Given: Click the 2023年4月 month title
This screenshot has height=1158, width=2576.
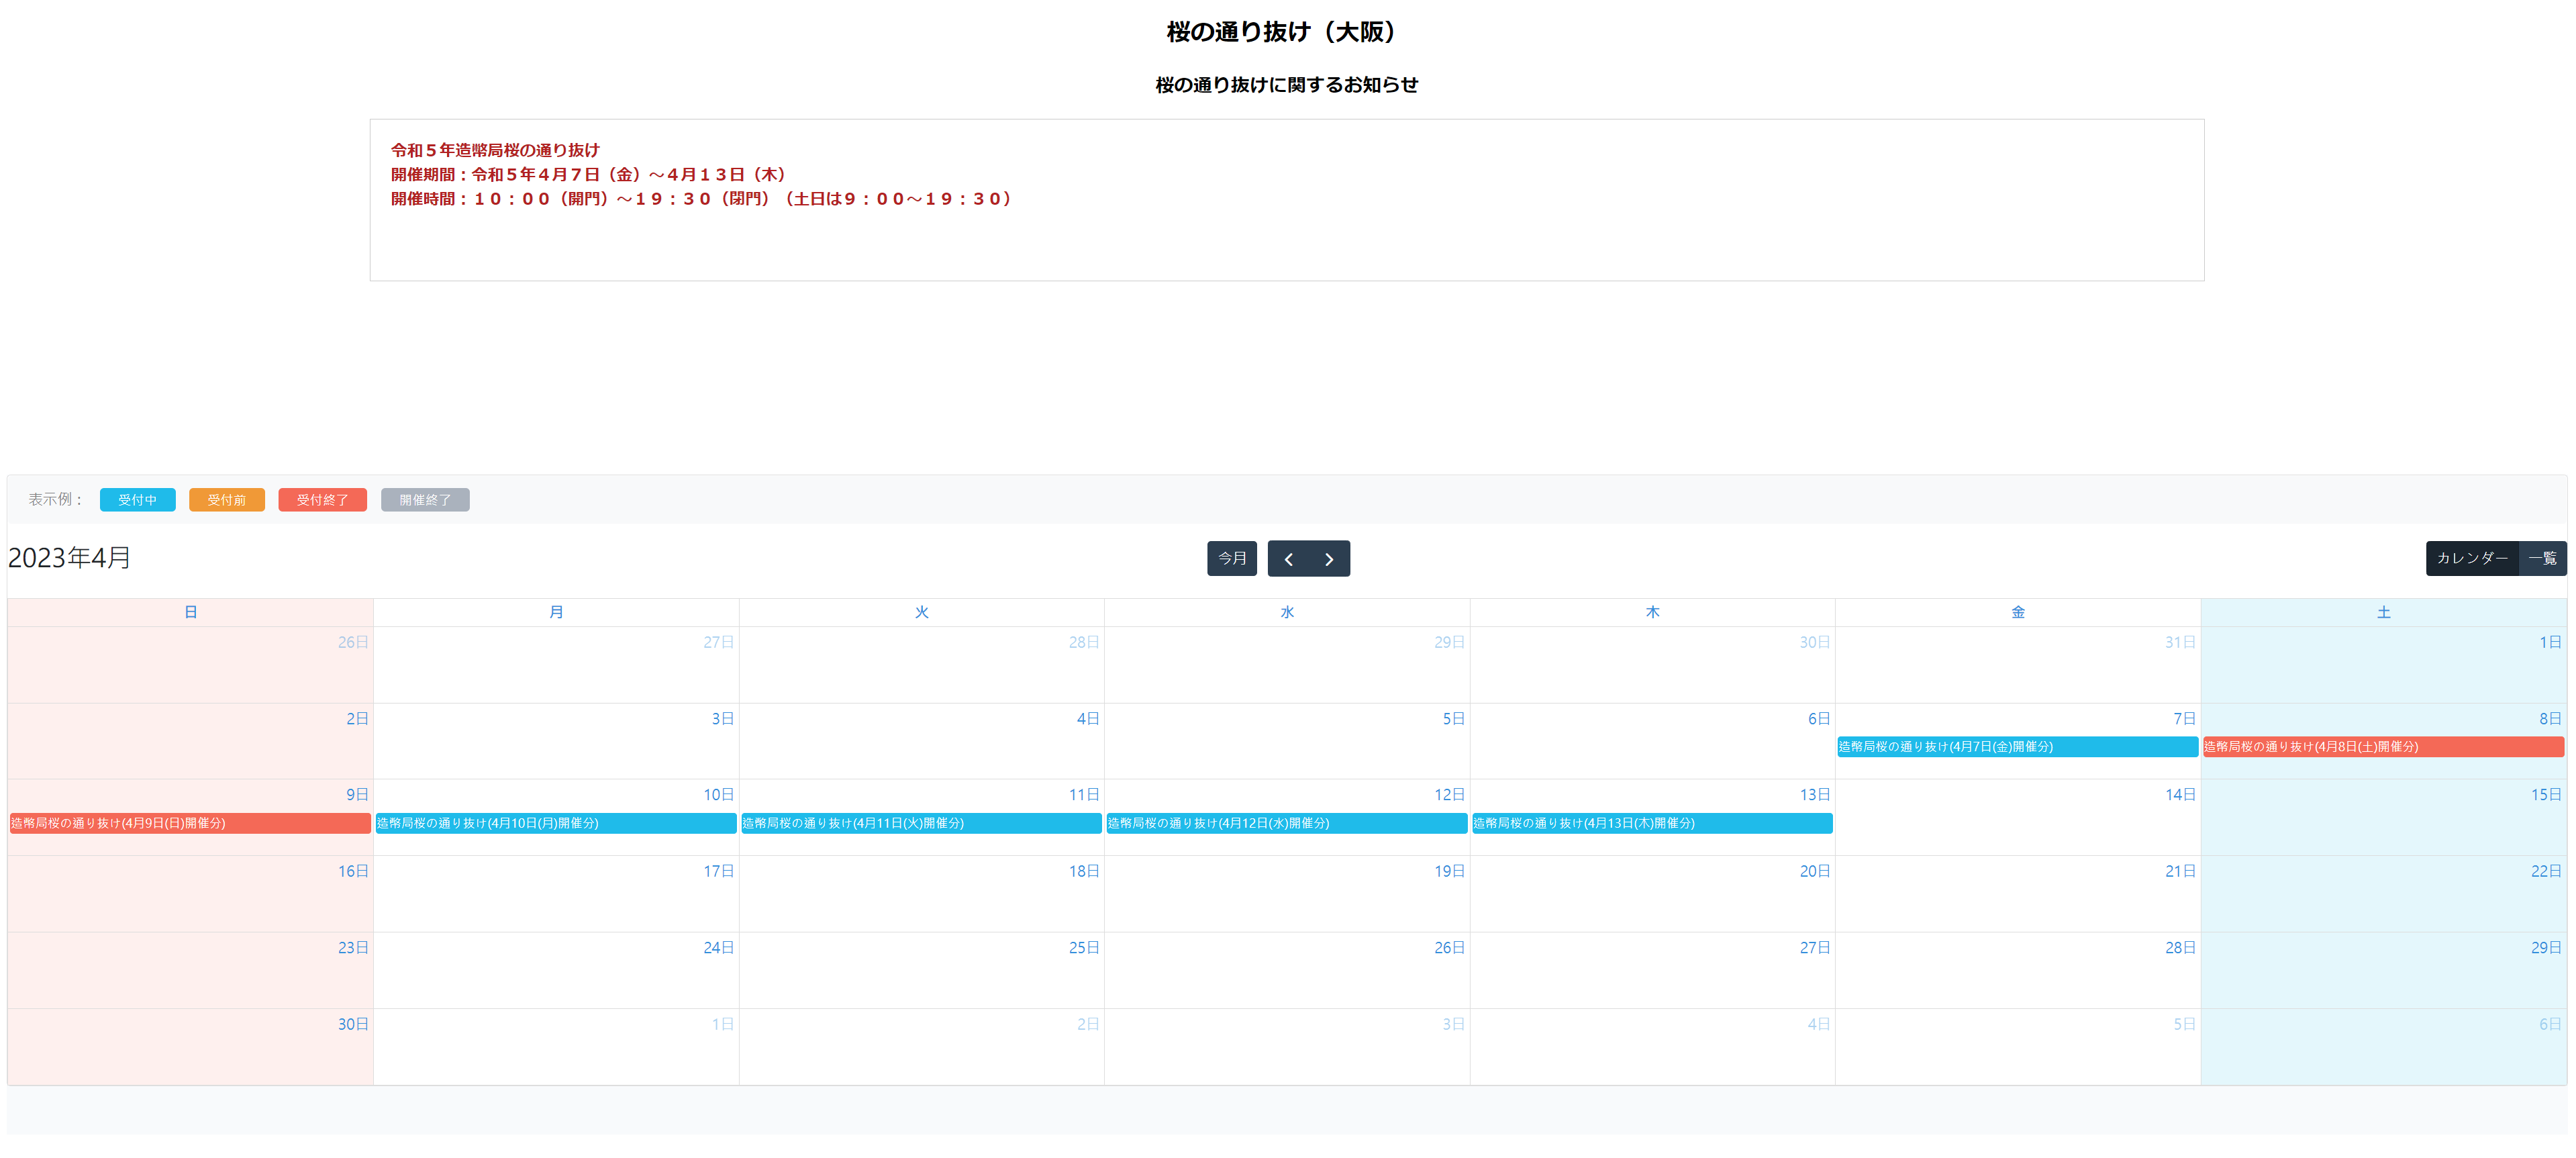Looking at the screenshot, I should [x=69, y=558].
